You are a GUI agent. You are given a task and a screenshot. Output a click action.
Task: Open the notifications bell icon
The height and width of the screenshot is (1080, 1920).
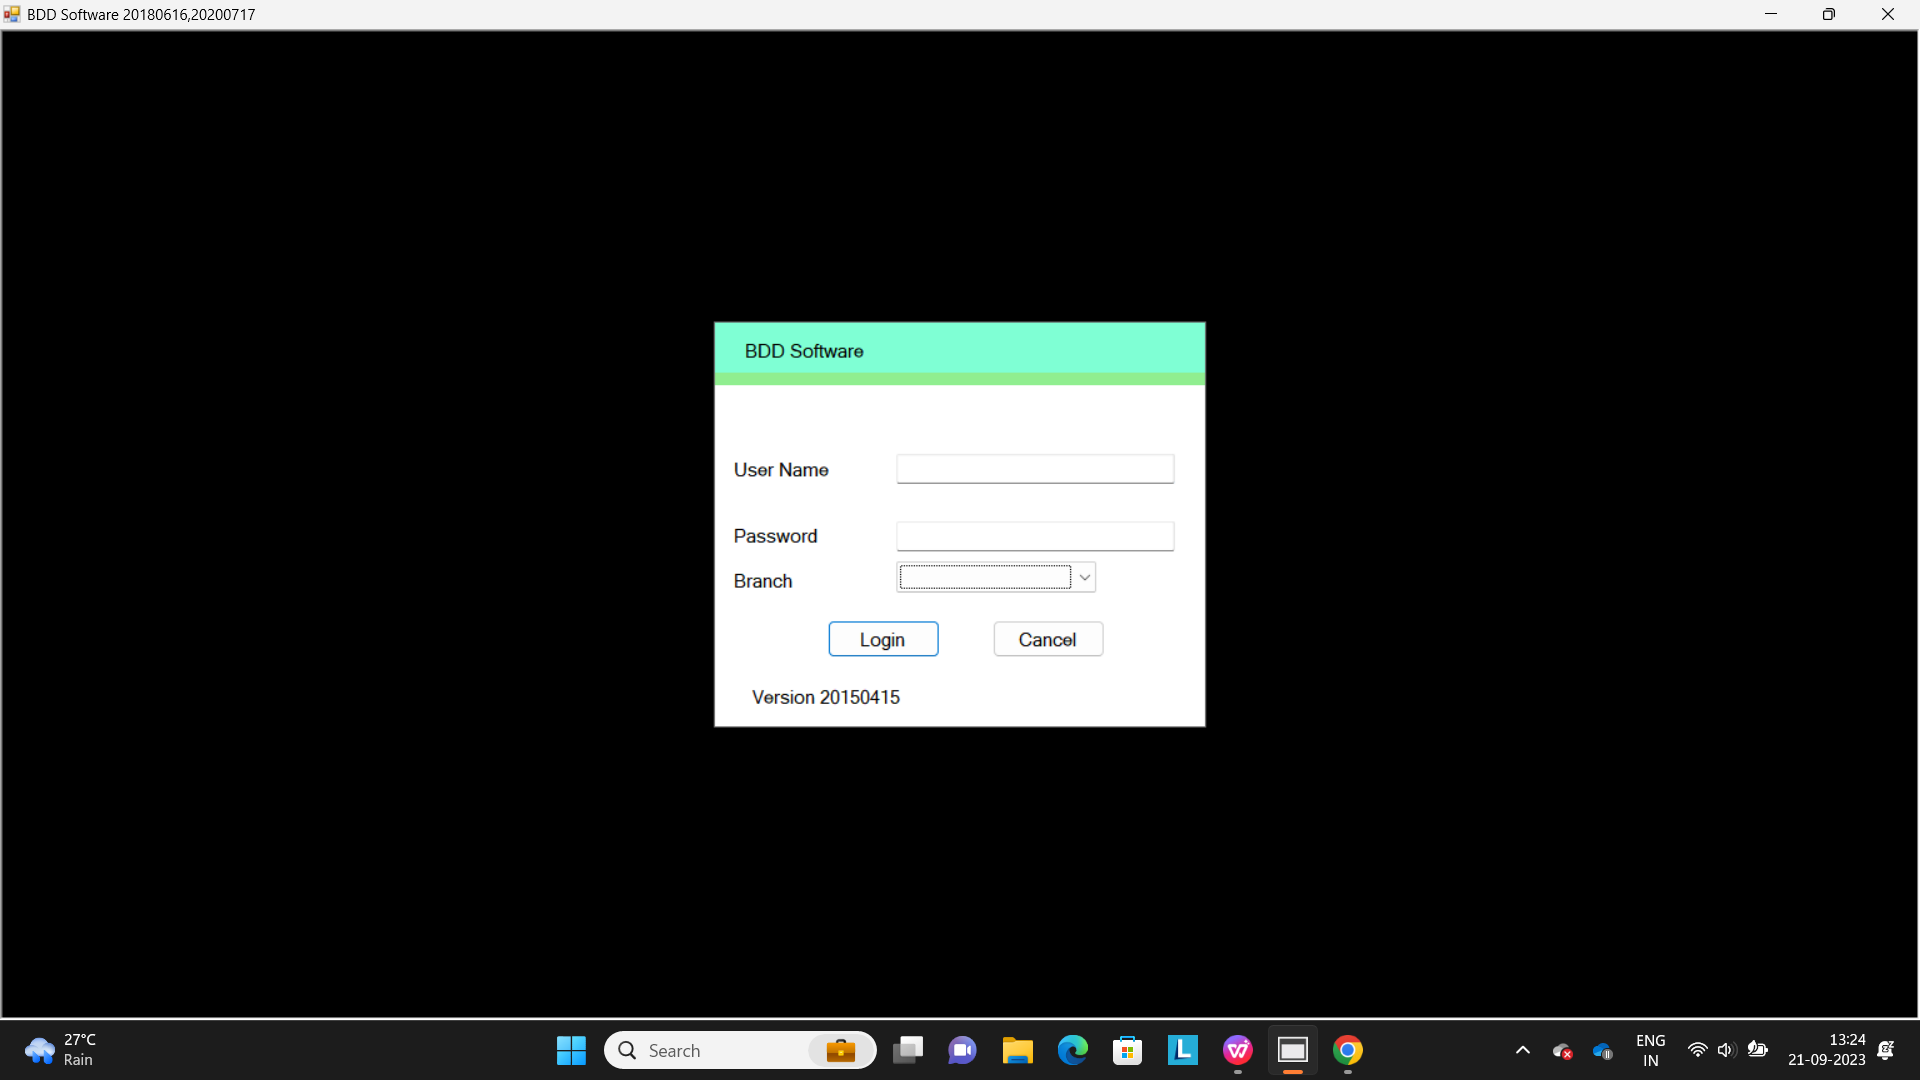tap(1886, 1050)
